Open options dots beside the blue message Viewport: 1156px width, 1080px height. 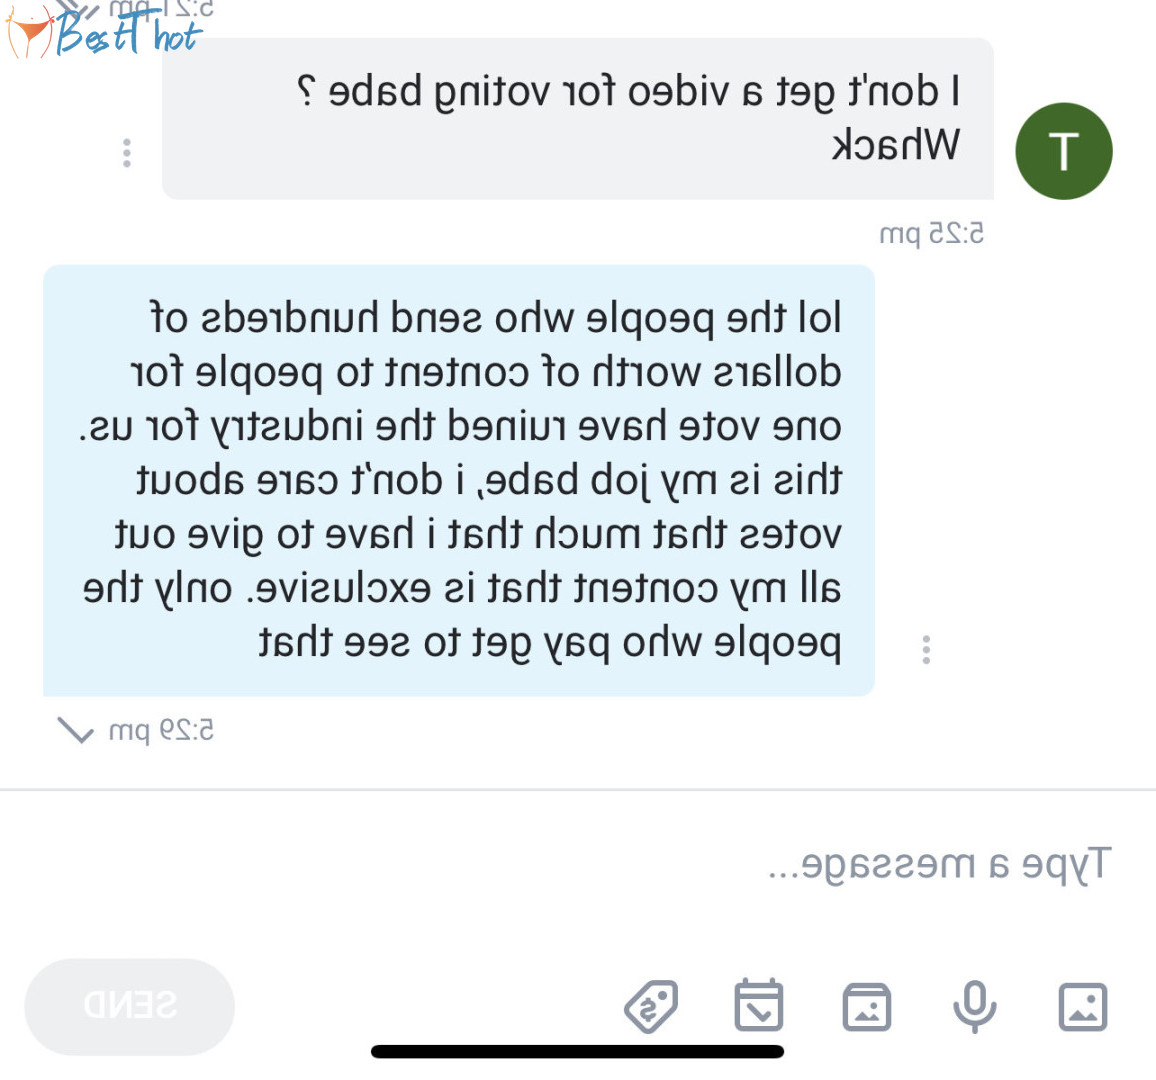pyautogui.click(x=926, y=649)
